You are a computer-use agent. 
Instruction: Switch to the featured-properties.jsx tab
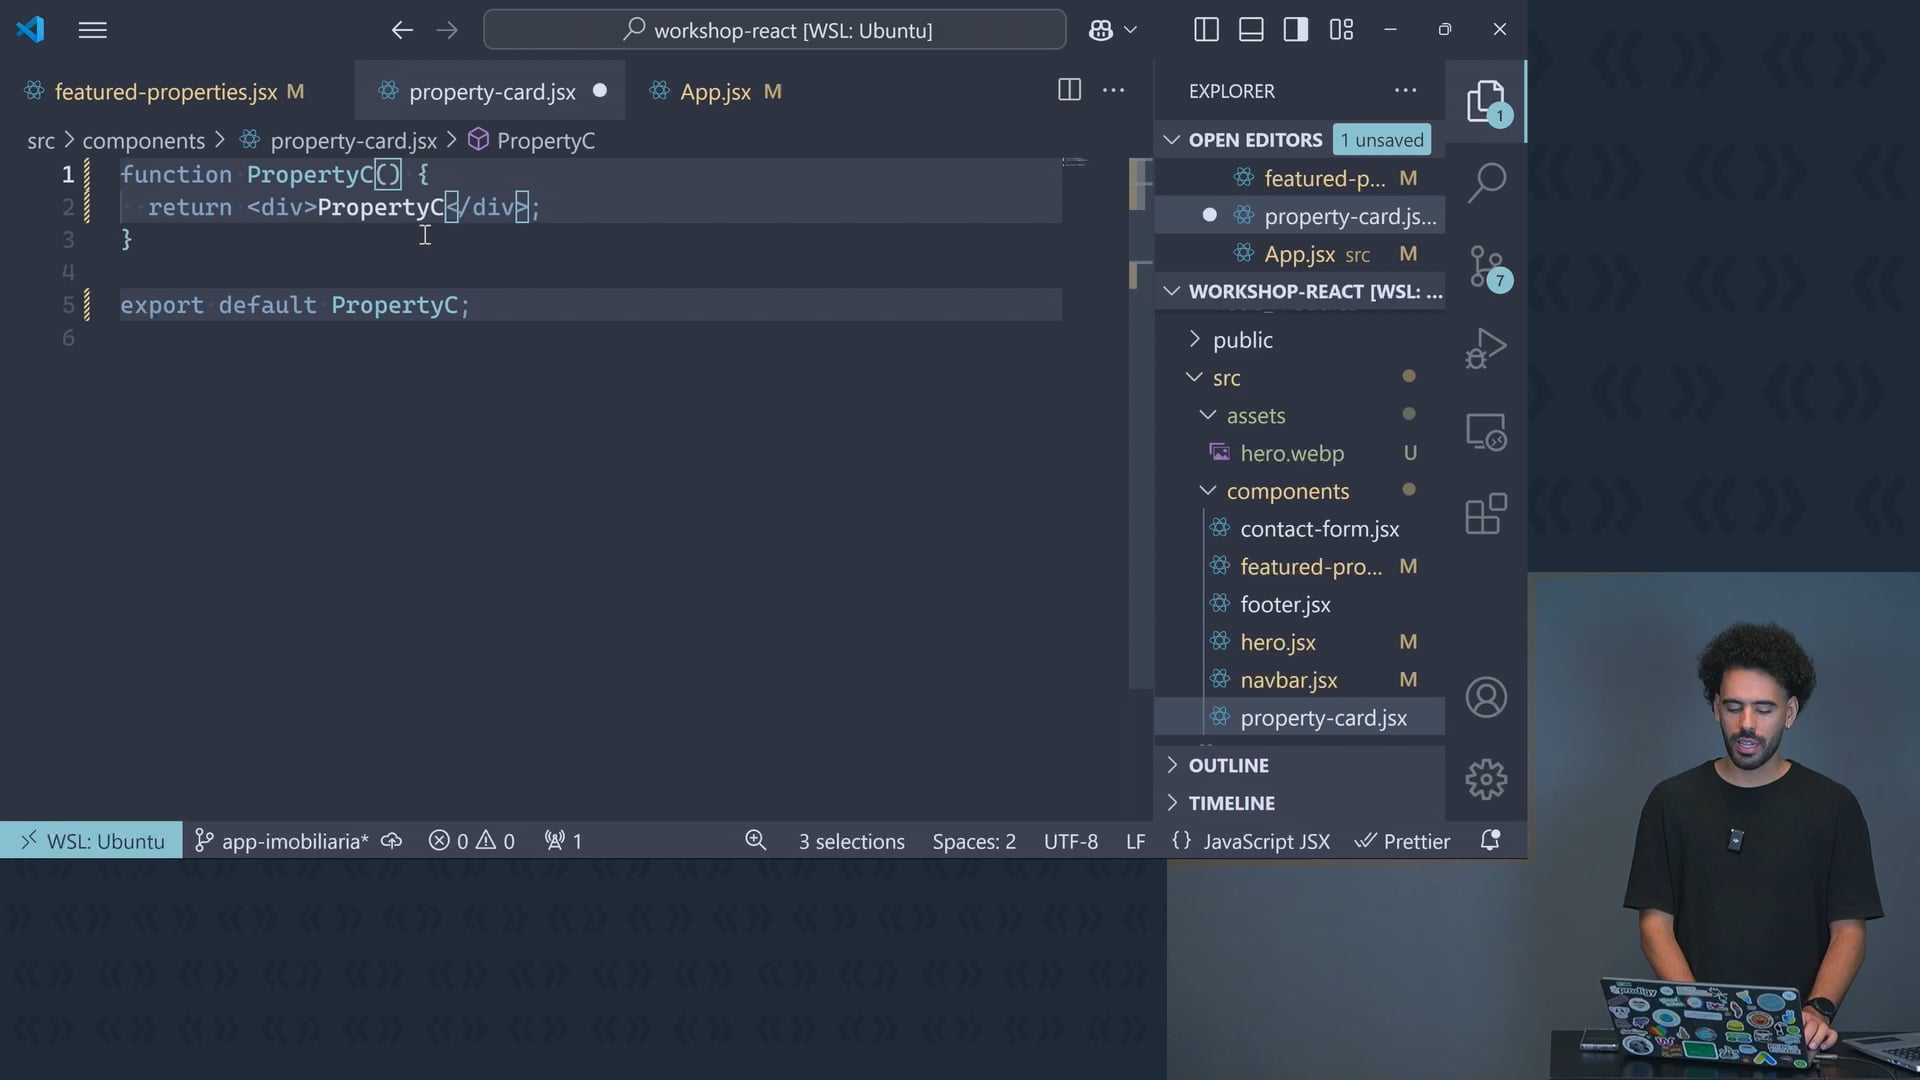pyautogui.click(x=165, y=92)
